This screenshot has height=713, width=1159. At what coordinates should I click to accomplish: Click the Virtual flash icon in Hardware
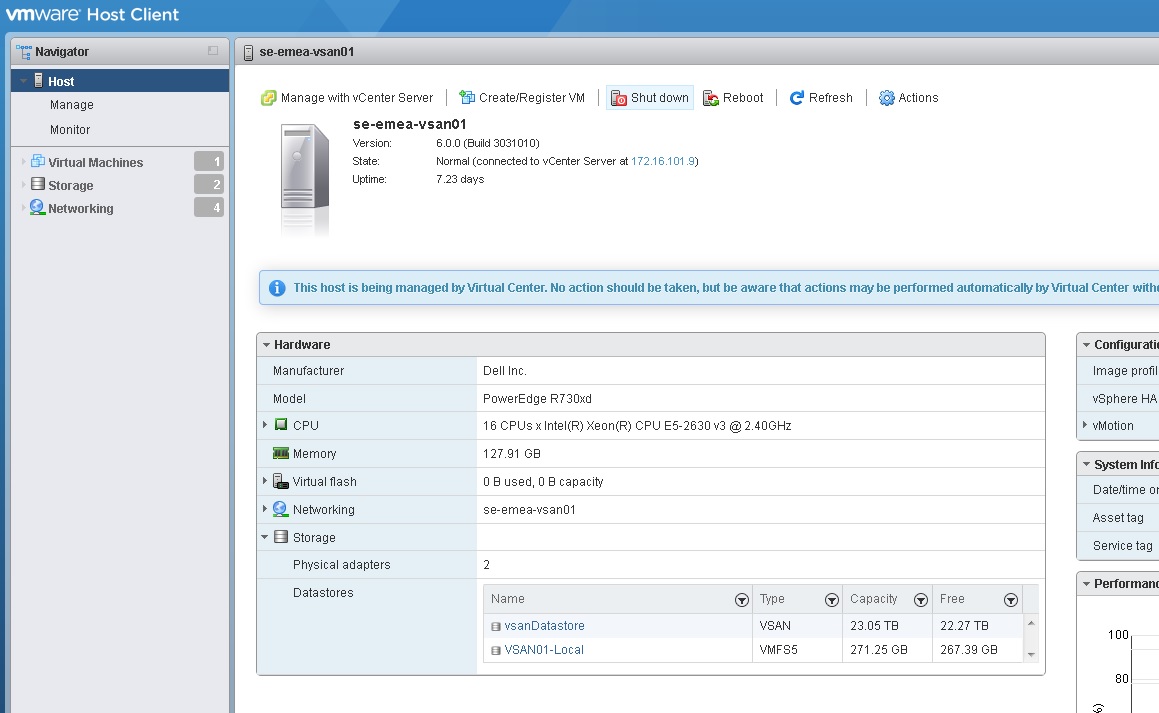point(280,481)
